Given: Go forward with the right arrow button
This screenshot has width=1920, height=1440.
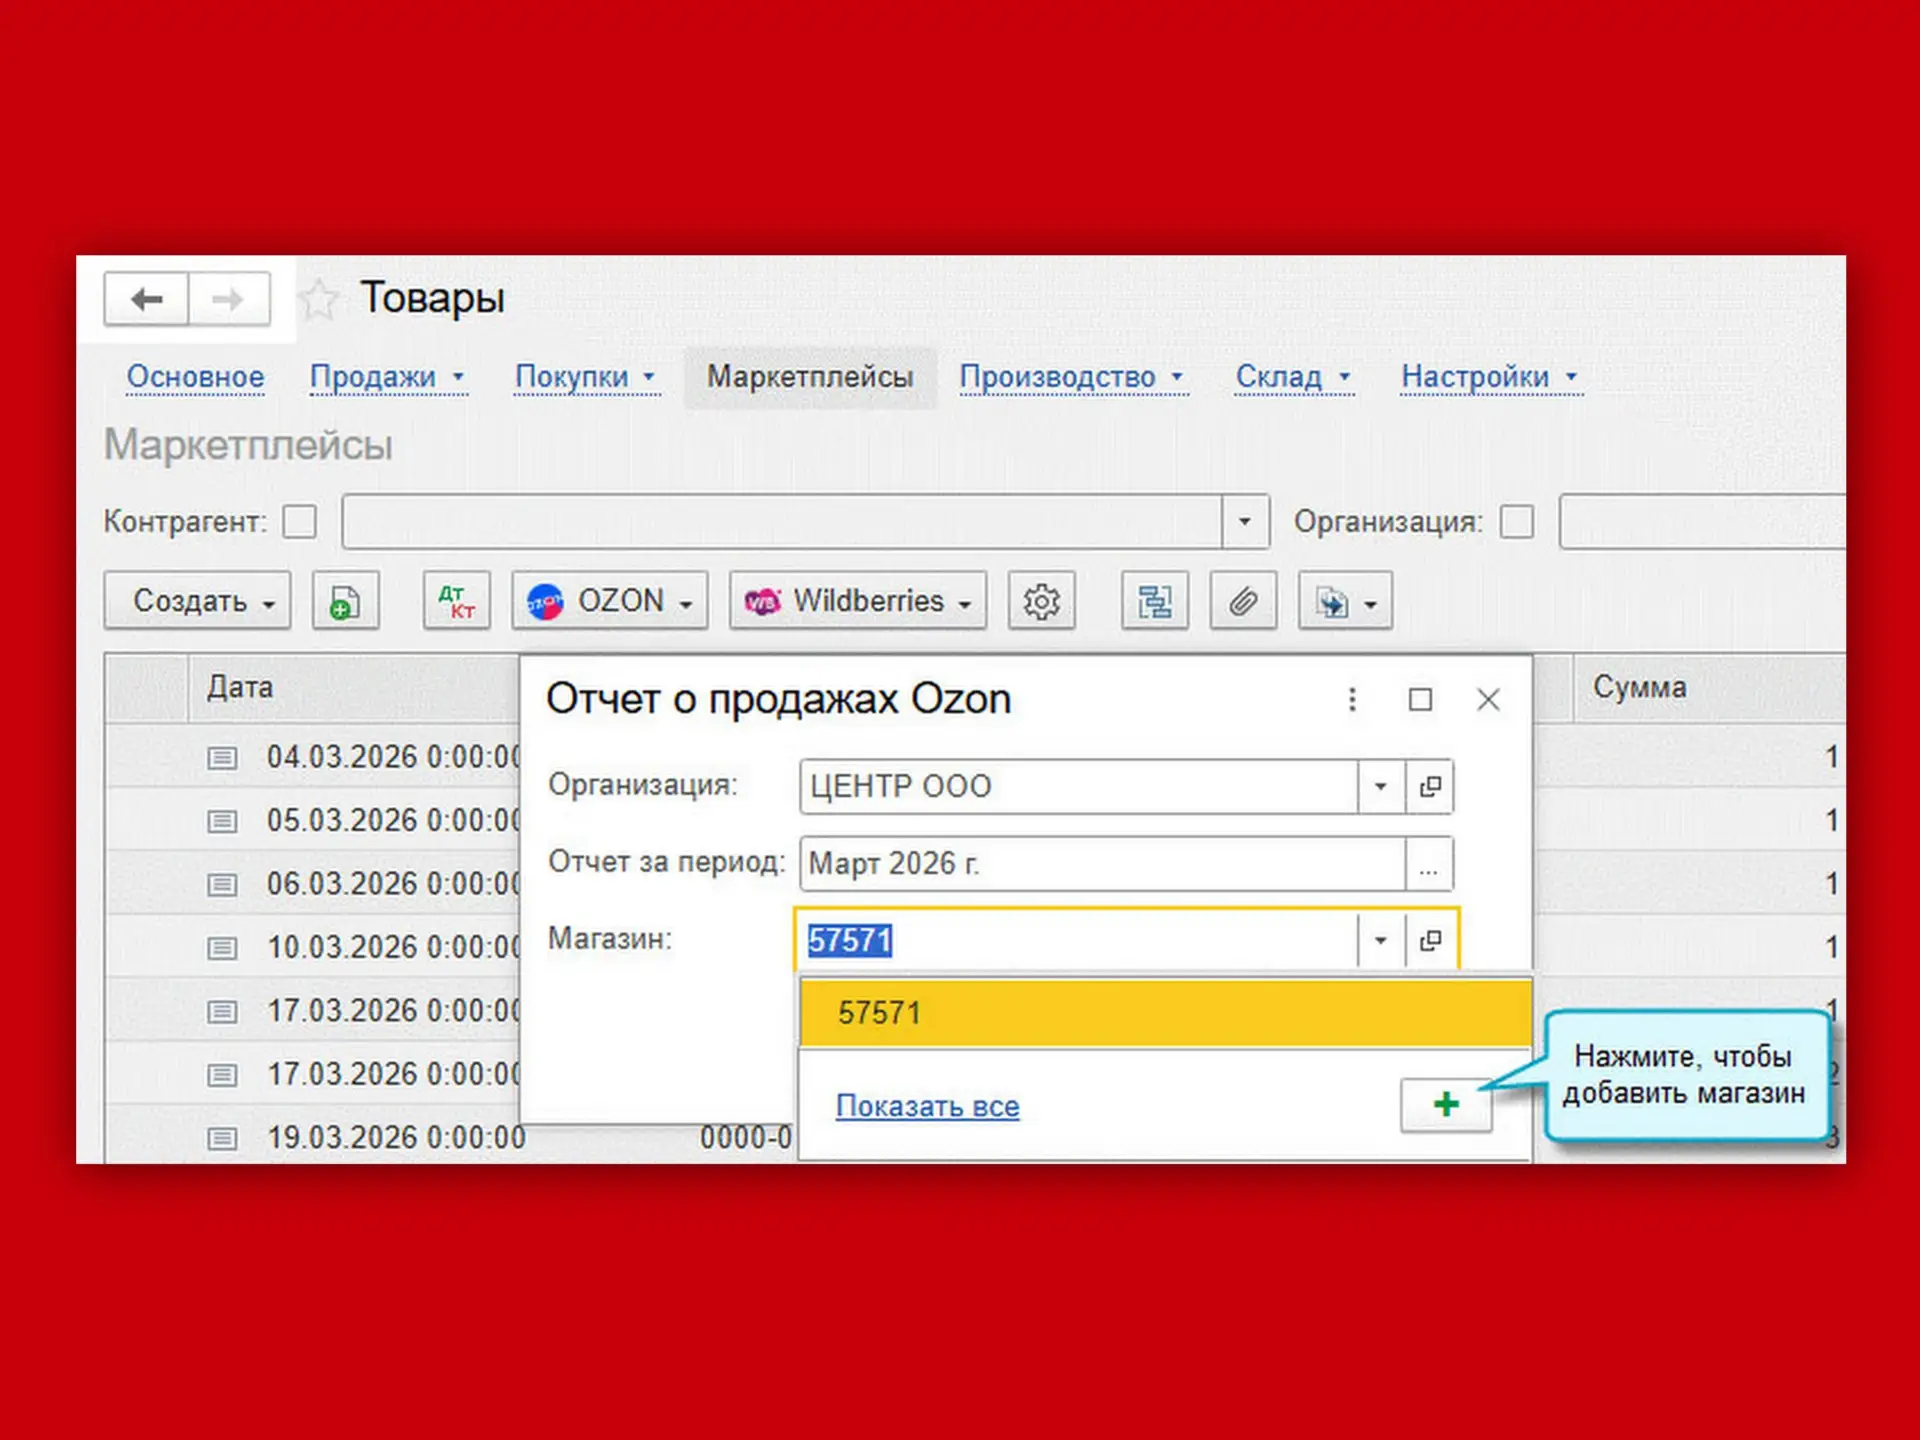Looking at the screenshot, I should tap(229, 299).
